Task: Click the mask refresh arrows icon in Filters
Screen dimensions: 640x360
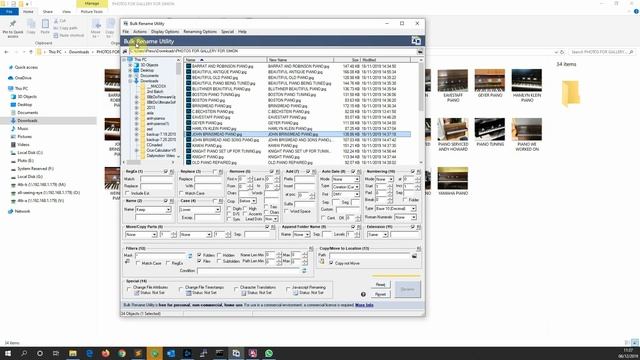Action: pos(190,256)
